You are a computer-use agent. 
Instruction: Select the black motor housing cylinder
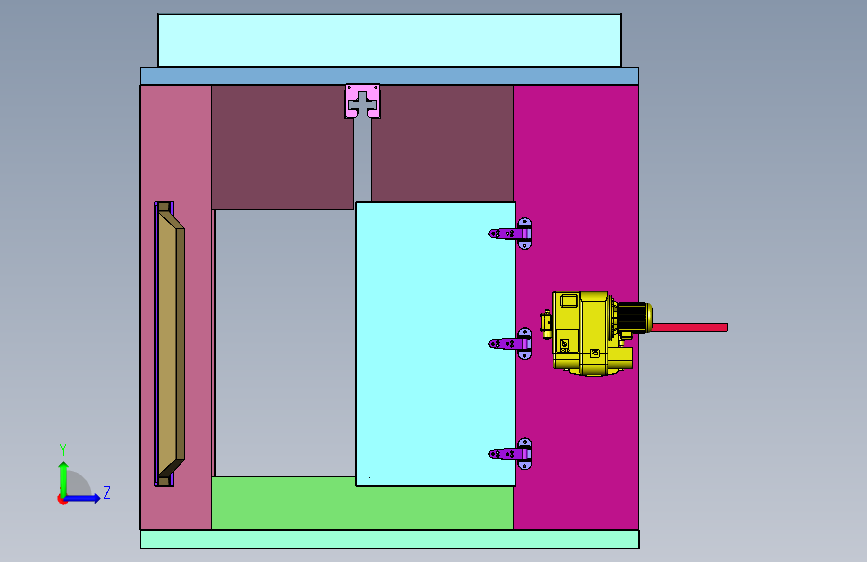634,318
